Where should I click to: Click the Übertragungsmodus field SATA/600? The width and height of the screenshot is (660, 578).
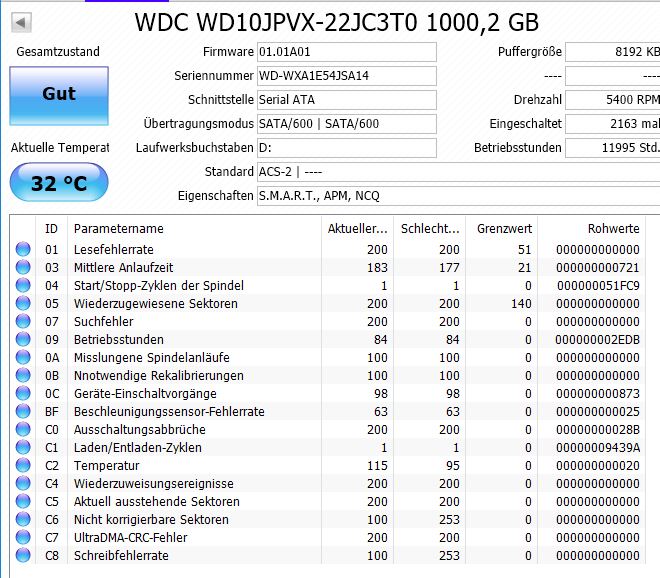point(347,124)
